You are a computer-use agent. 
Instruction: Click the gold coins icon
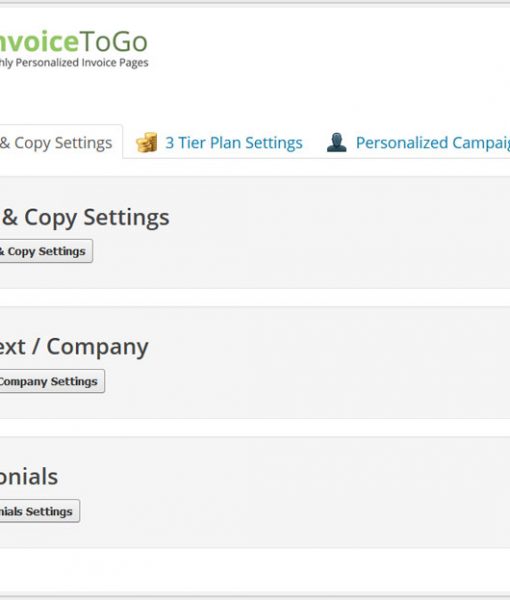[x=146, y=142]
